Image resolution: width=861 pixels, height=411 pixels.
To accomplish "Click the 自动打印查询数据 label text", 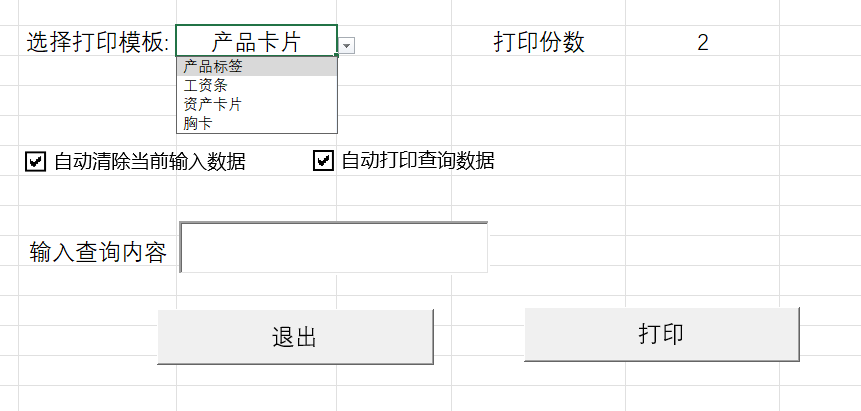I will 418,161.
